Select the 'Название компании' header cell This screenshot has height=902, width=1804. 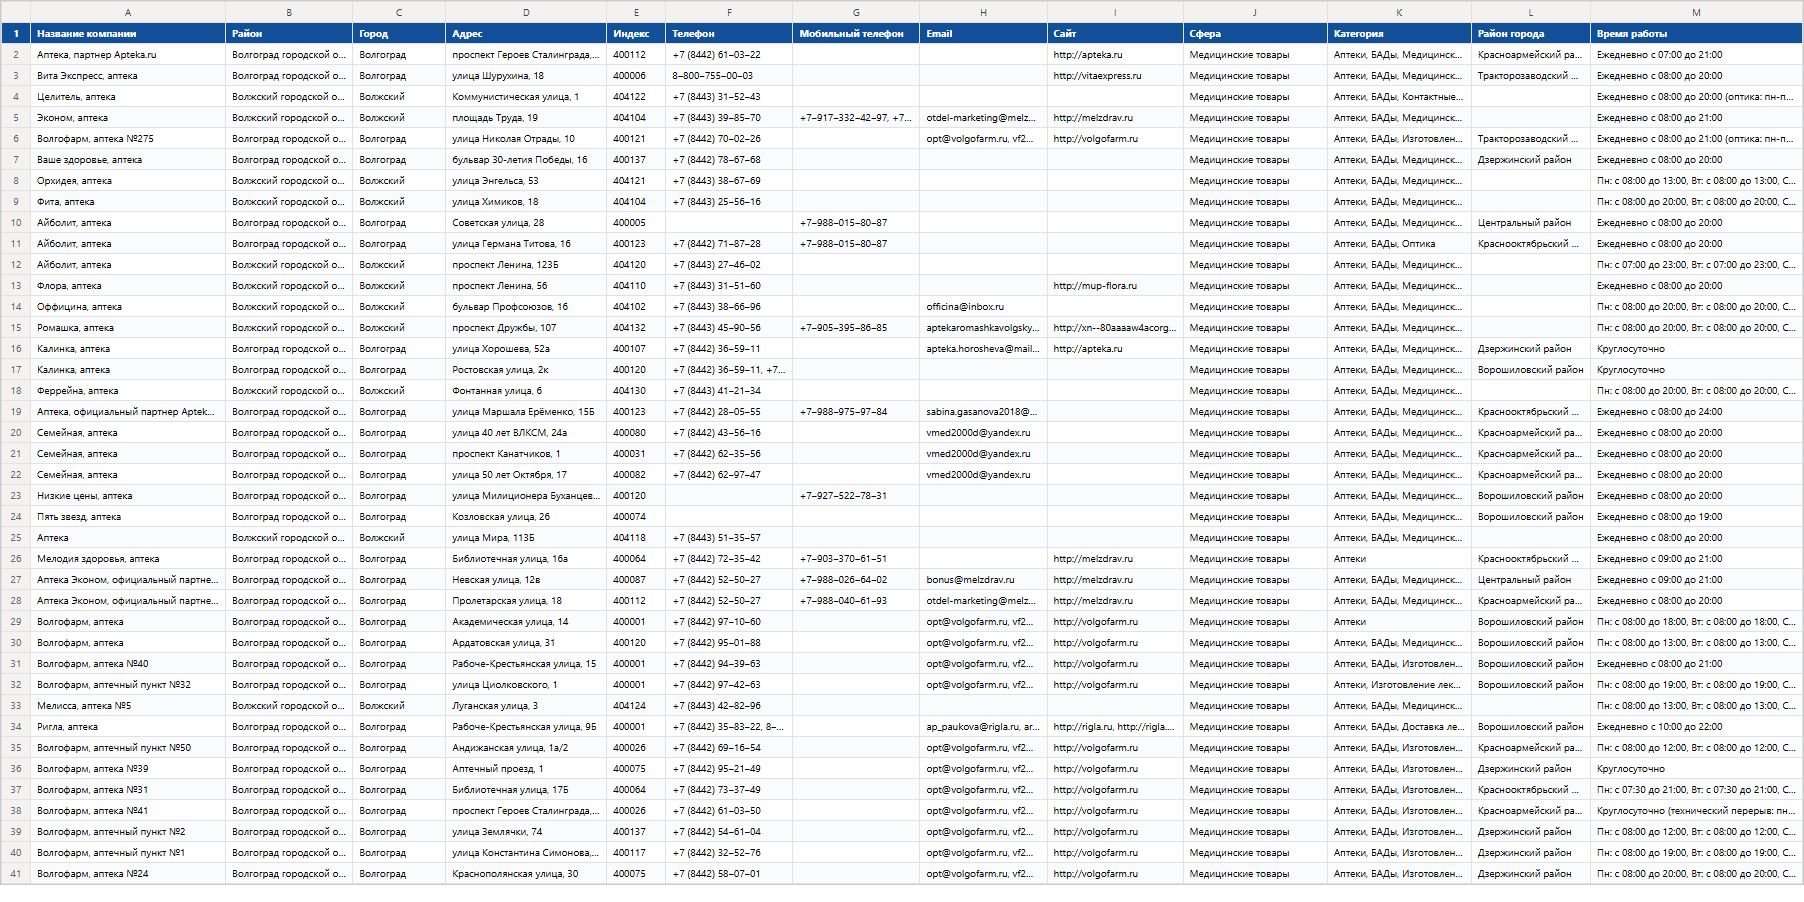coord(128,34)
